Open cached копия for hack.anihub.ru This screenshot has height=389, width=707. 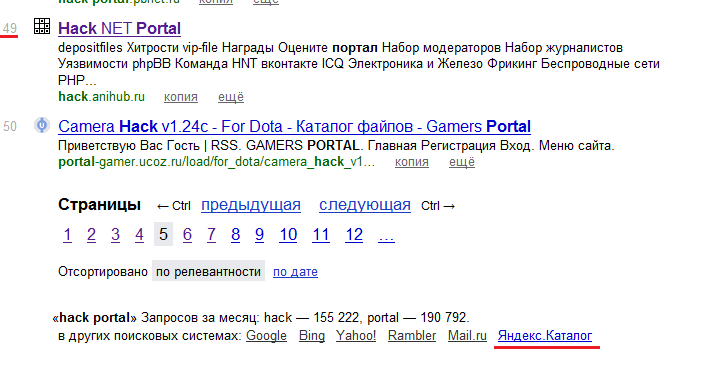(181, 97)
